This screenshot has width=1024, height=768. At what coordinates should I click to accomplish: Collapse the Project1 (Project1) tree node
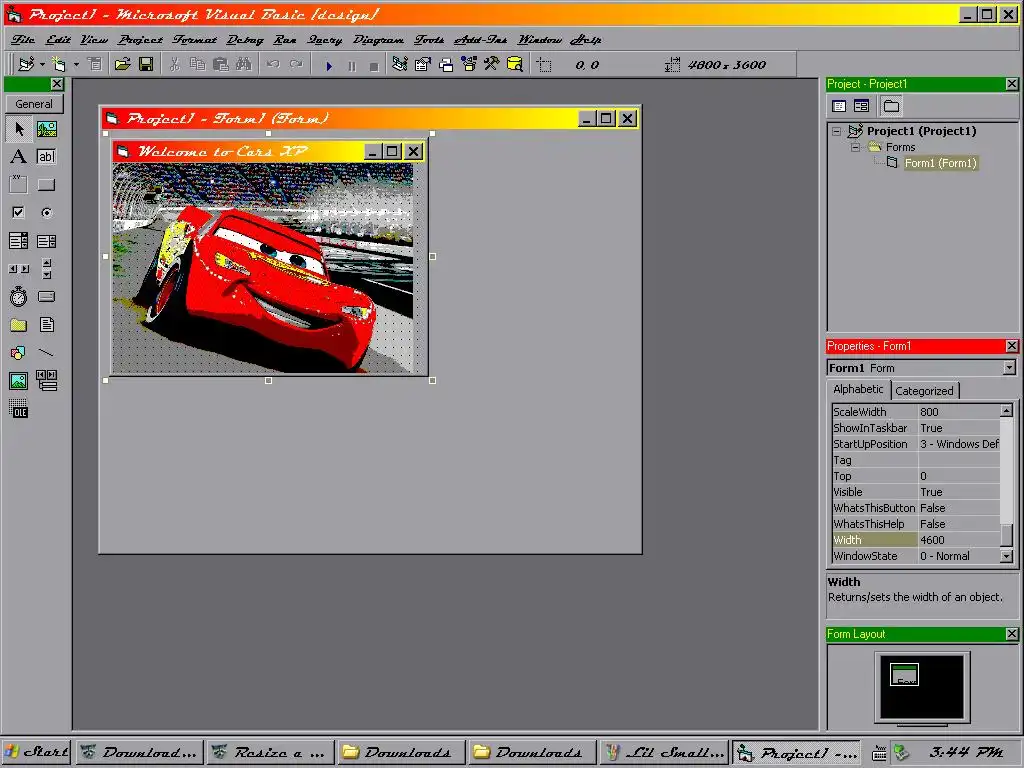(x=837, y=131)
